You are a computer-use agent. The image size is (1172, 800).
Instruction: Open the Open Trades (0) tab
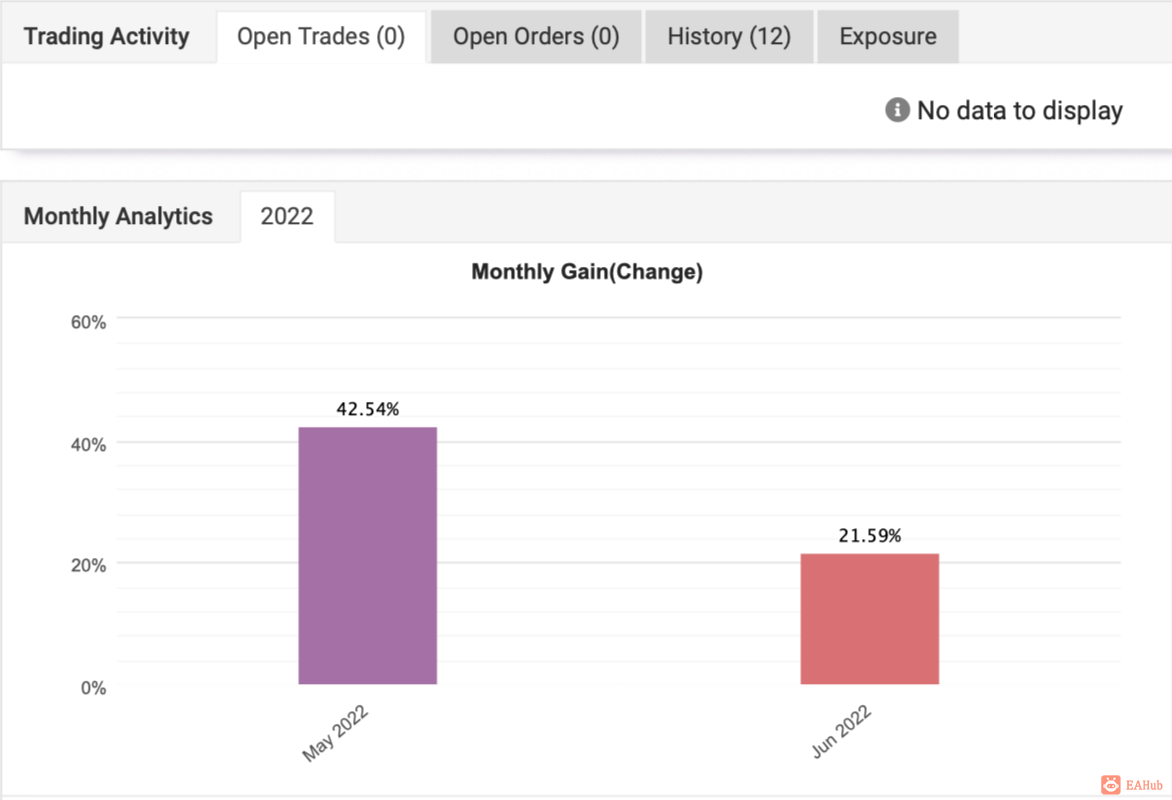pyautogui.click(x=321, y=37)
